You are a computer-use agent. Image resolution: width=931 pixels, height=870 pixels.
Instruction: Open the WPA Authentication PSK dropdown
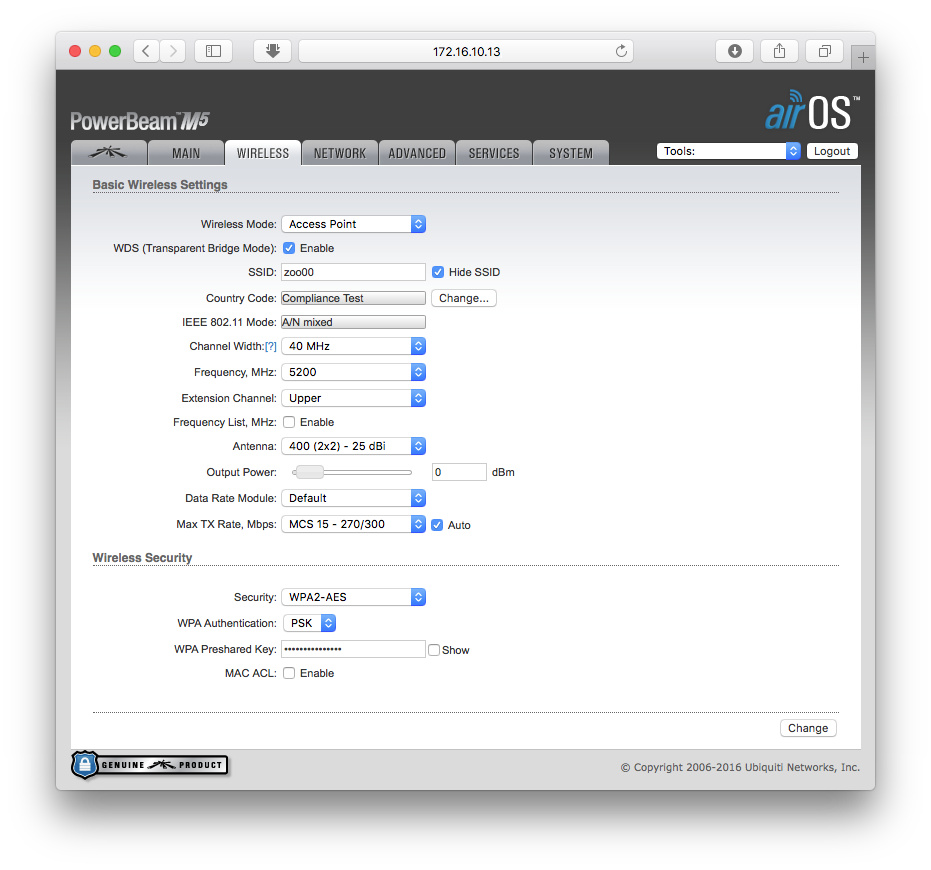(x=309, y=623)
